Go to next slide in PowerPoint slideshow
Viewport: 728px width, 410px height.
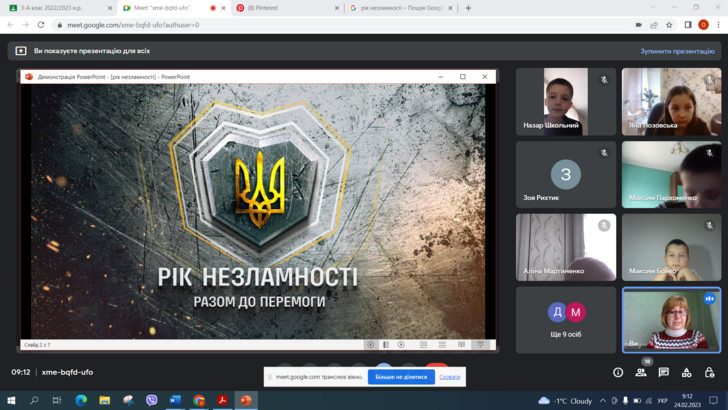(x=401, y=345)
